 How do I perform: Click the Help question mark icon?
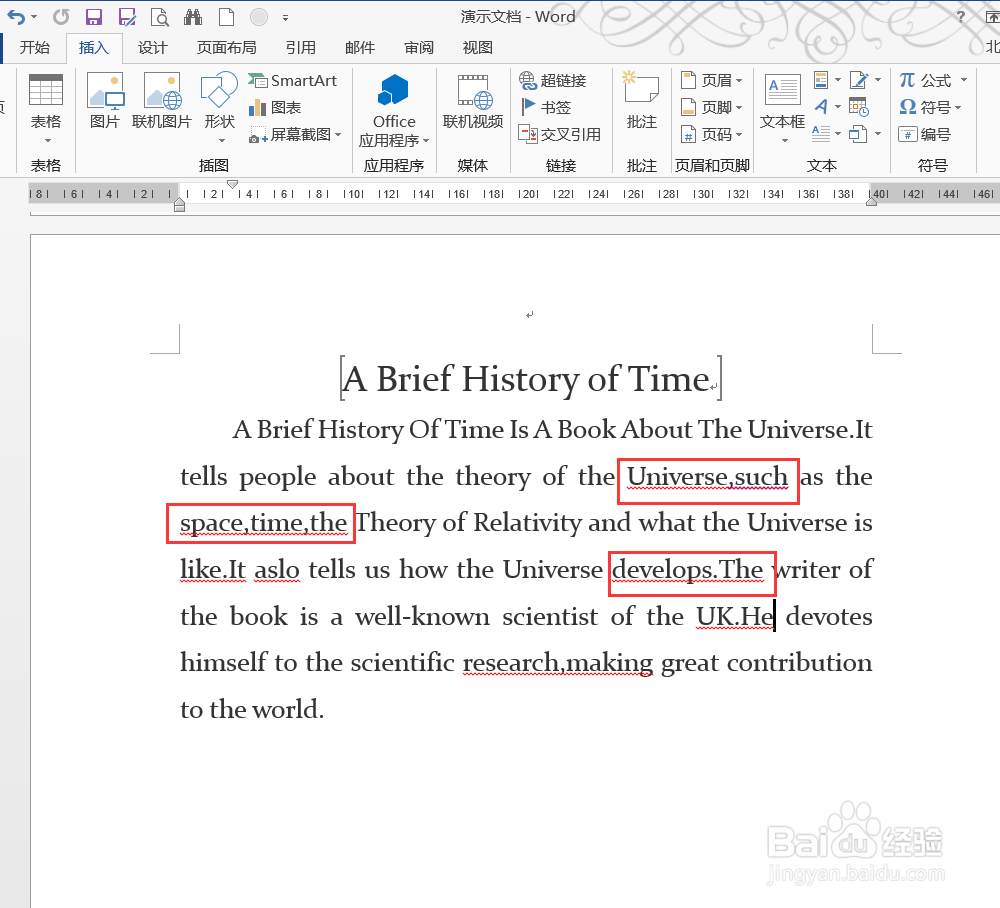(x=961, y=17)
